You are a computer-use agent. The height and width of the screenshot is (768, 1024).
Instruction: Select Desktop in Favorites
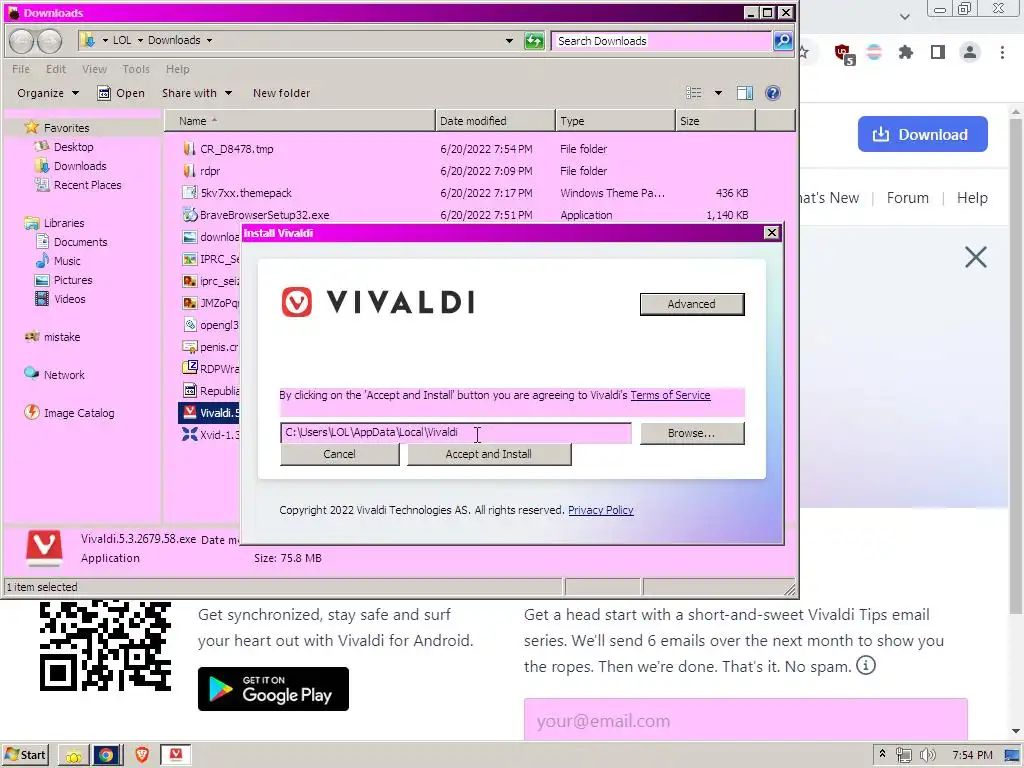pos(73,147)
